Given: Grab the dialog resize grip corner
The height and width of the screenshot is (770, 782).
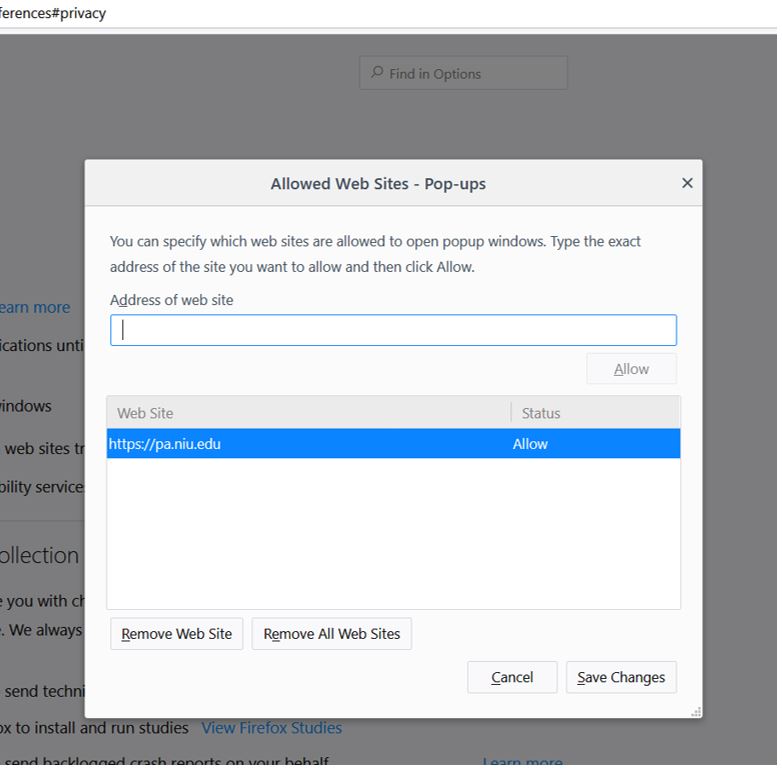Looking at the screenshot, I should pos(695,711).
